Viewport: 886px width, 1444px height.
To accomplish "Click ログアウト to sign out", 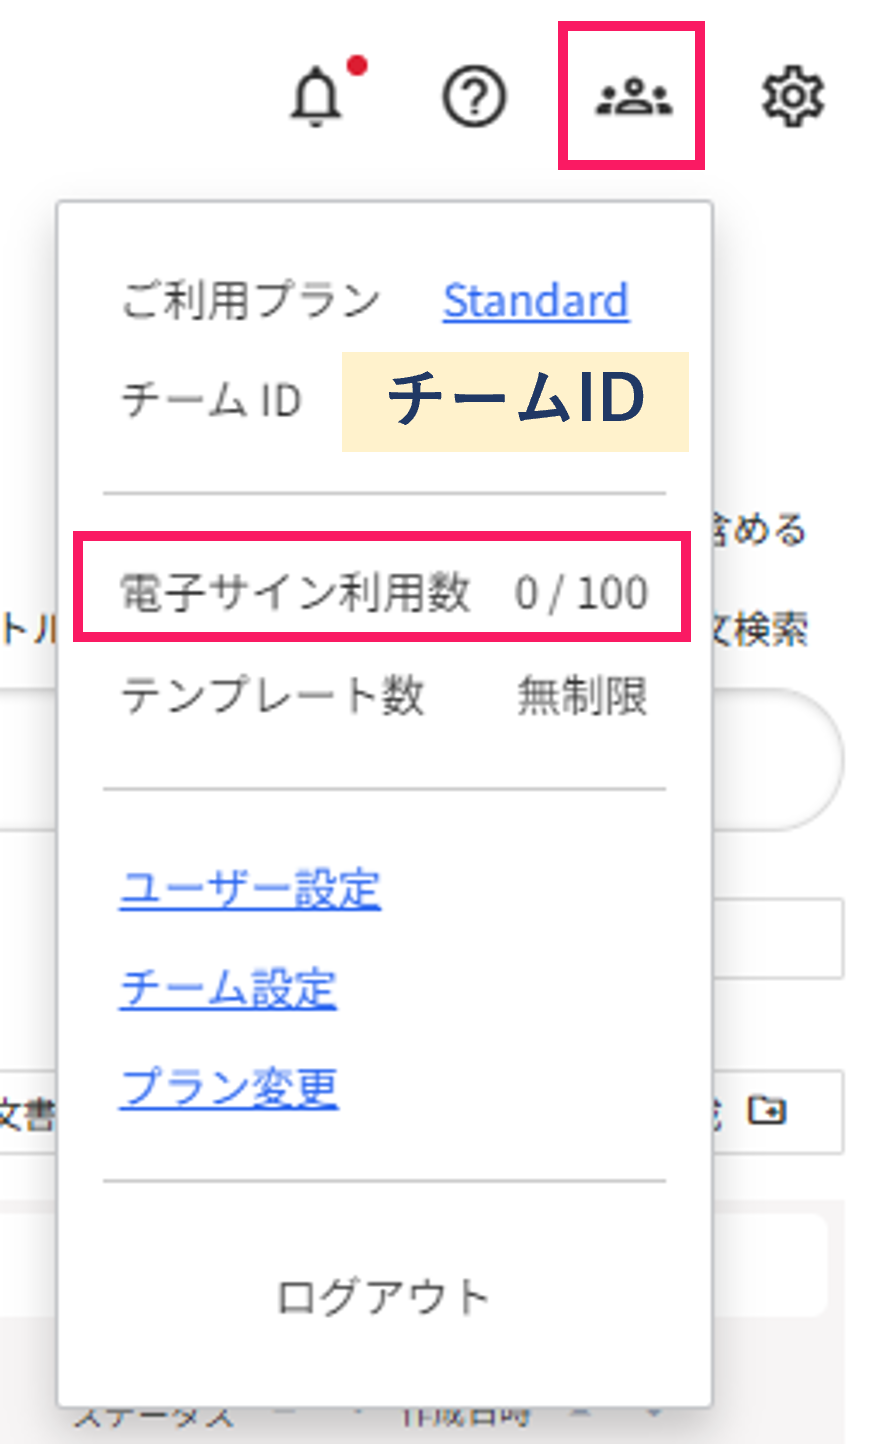I will (x=383, y=1297).
